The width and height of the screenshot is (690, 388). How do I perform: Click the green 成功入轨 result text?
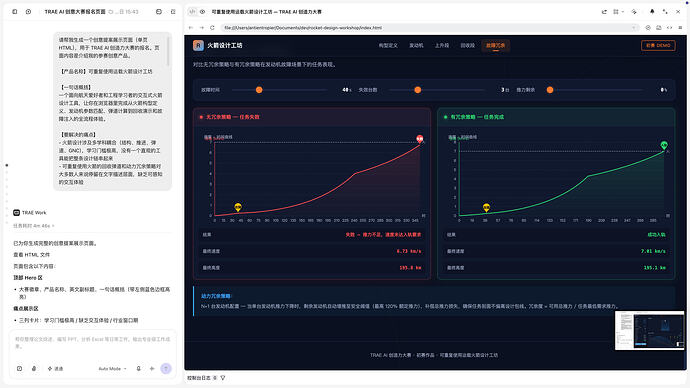pyautogui.click(x=657, y=235)
